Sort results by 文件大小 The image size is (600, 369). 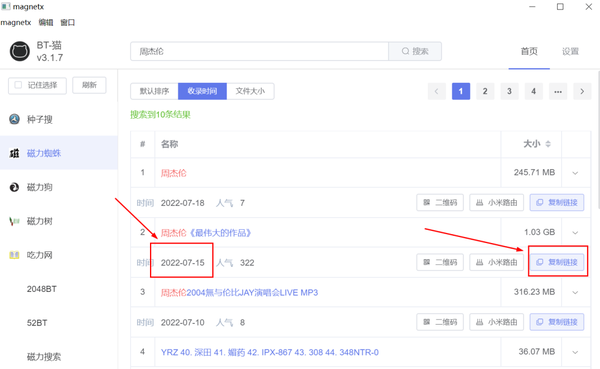[250, 91]
